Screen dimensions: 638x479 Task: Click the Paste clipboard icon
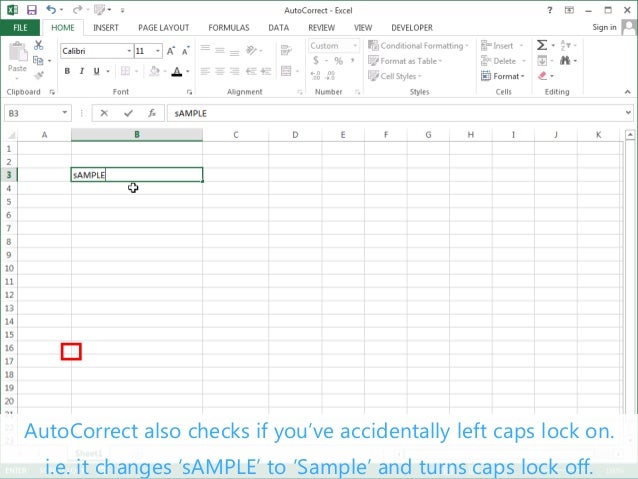coord(17,53)
